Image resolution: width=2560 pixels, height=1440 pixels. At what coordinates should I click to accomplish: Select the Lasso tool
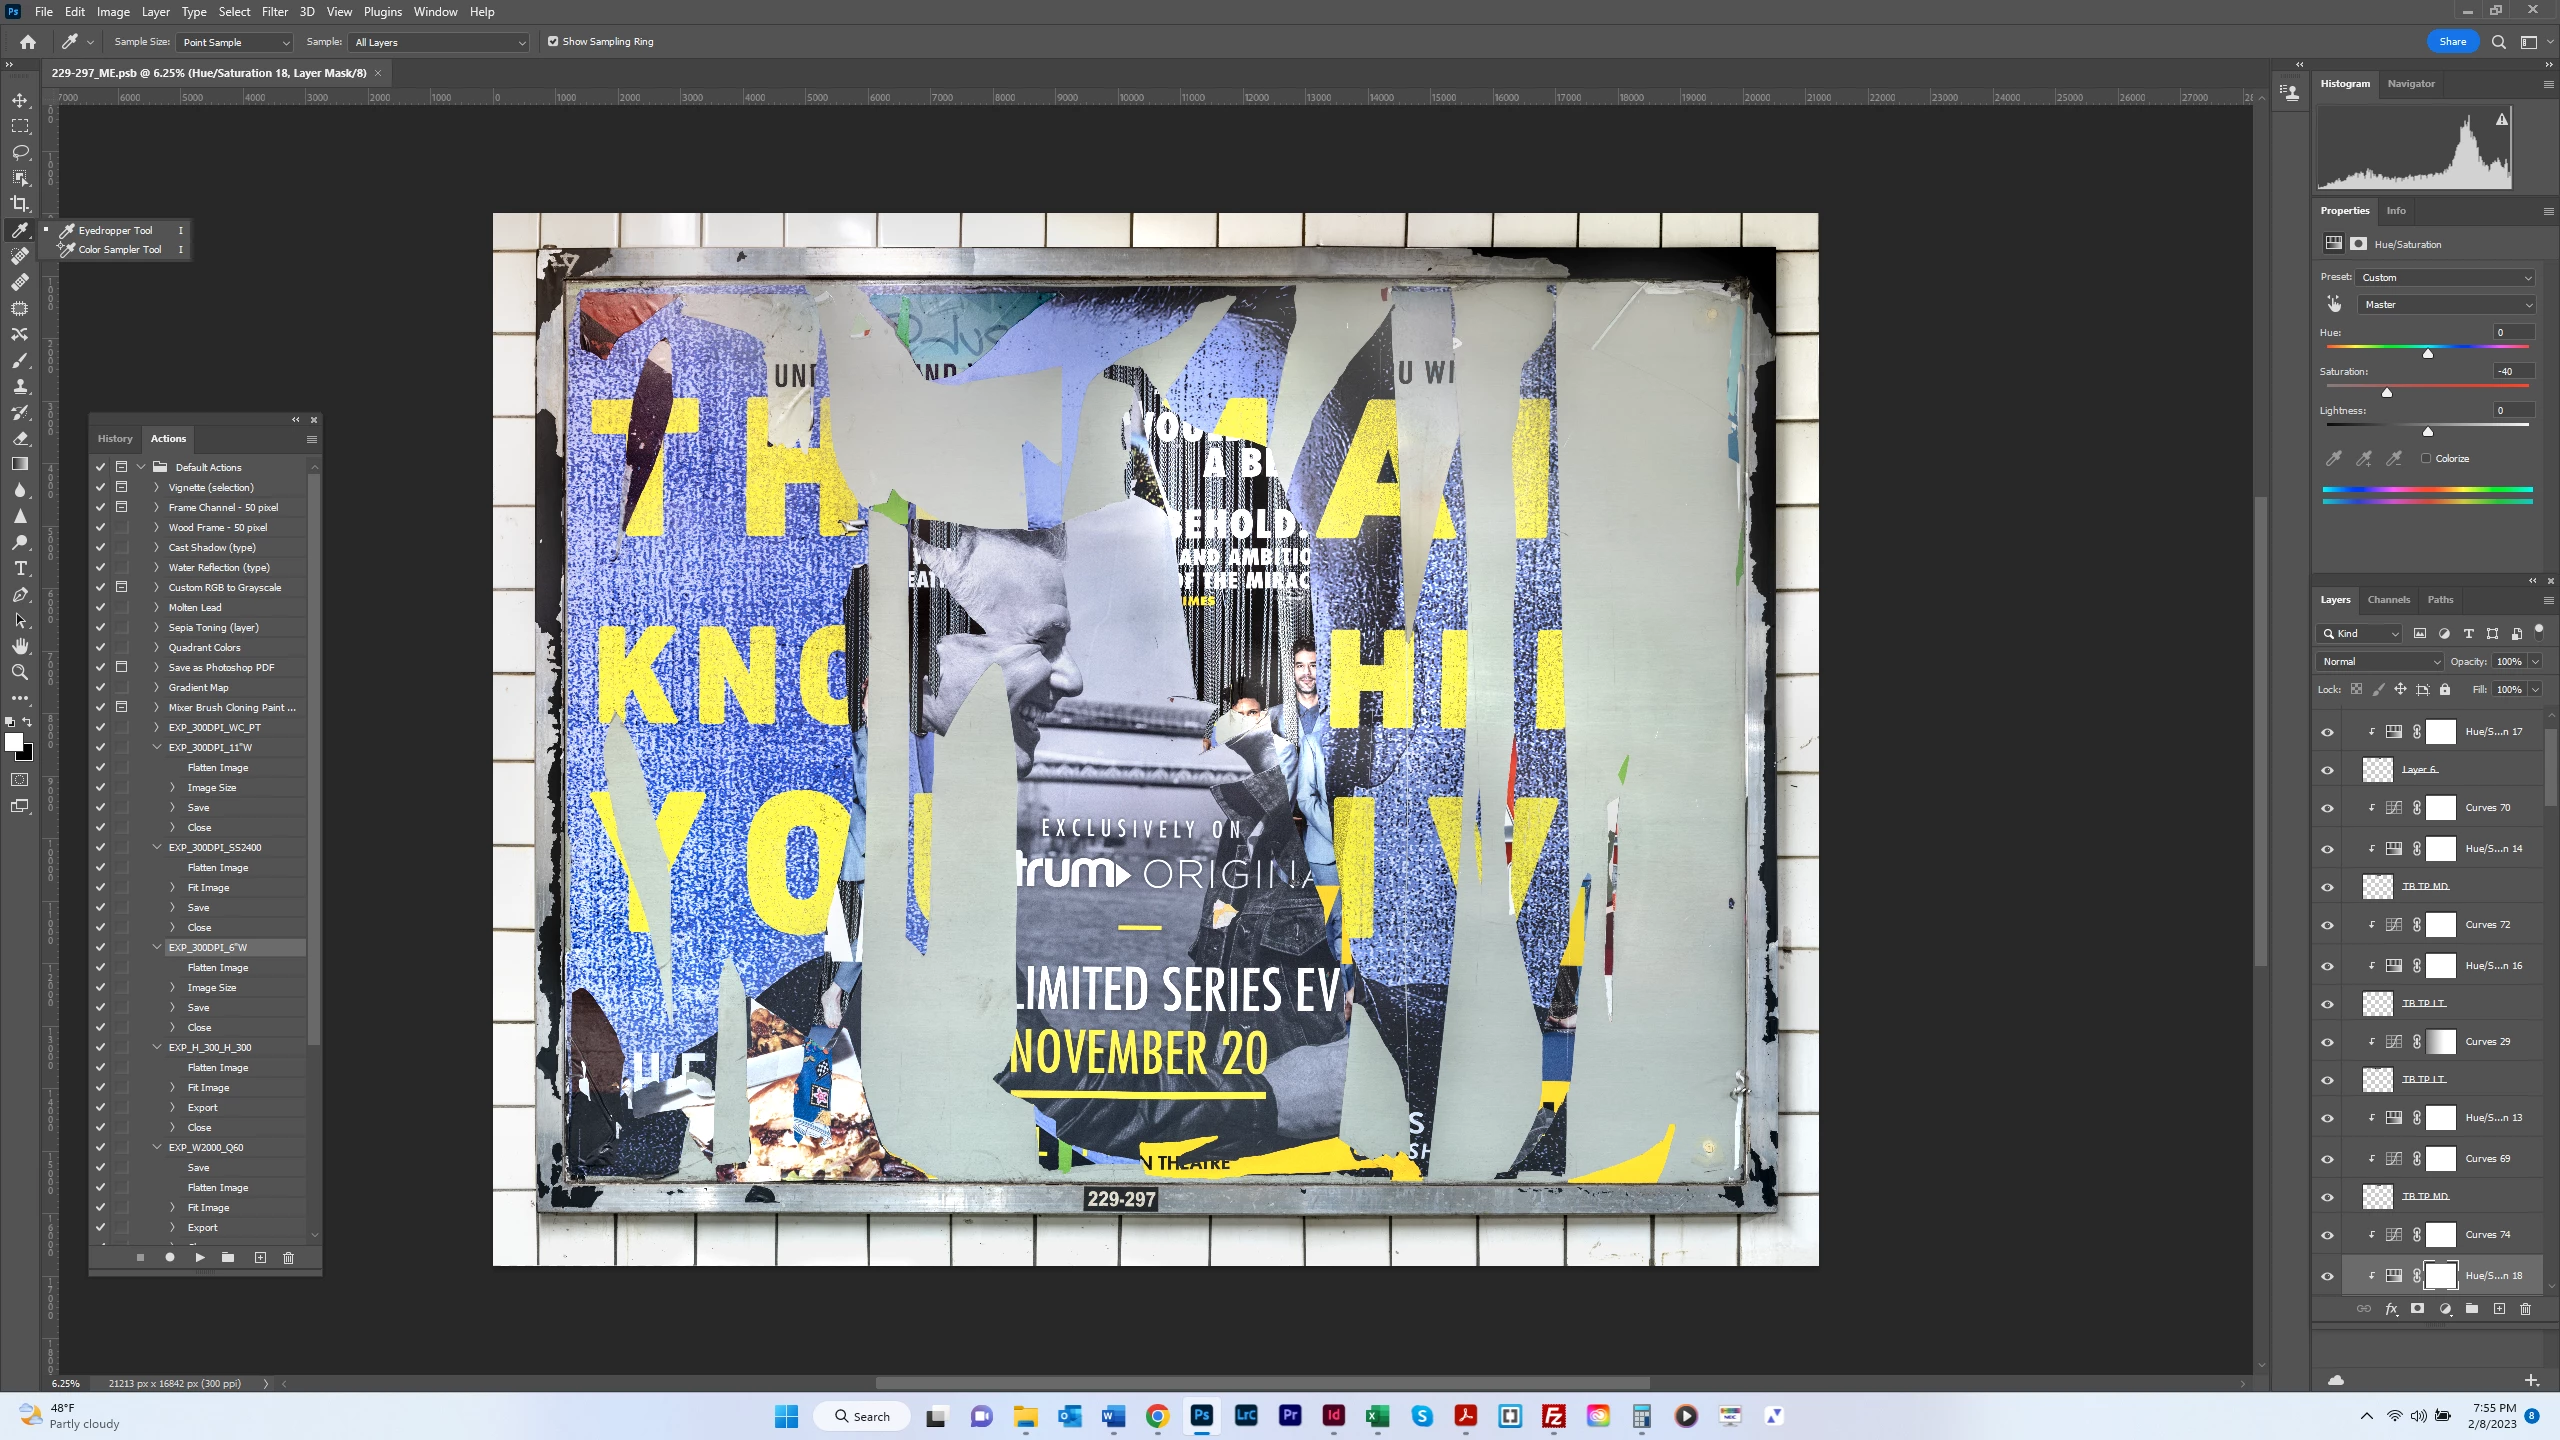20,152
